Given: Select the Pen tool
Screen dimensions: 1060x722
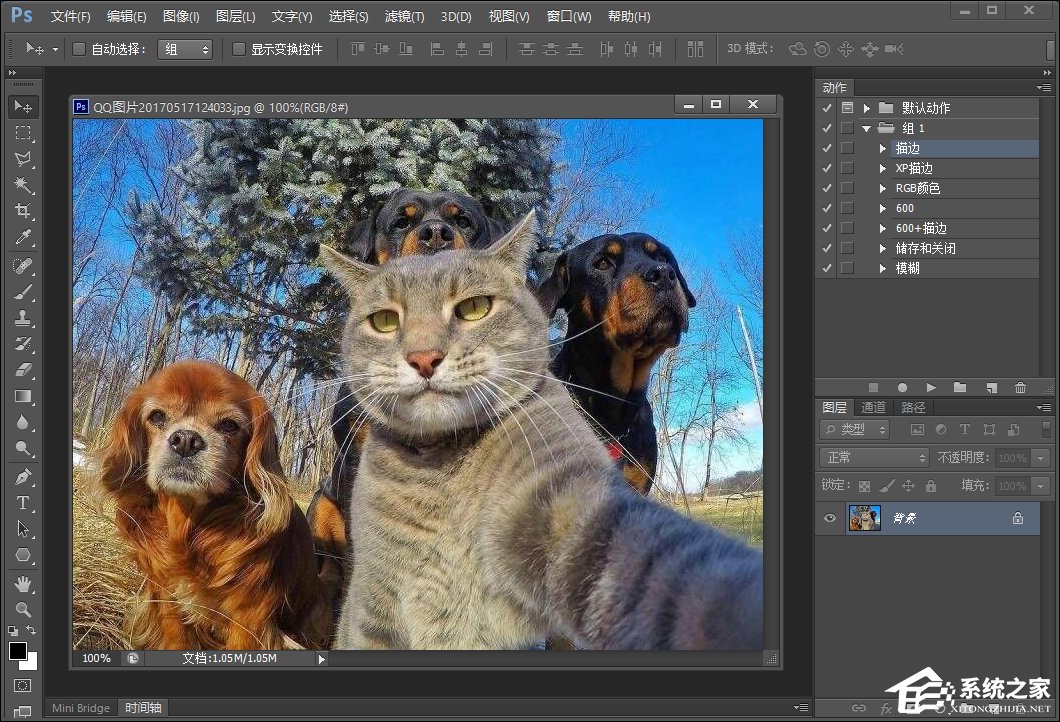Looking at the screenshot, I should [x=23, y=477].
